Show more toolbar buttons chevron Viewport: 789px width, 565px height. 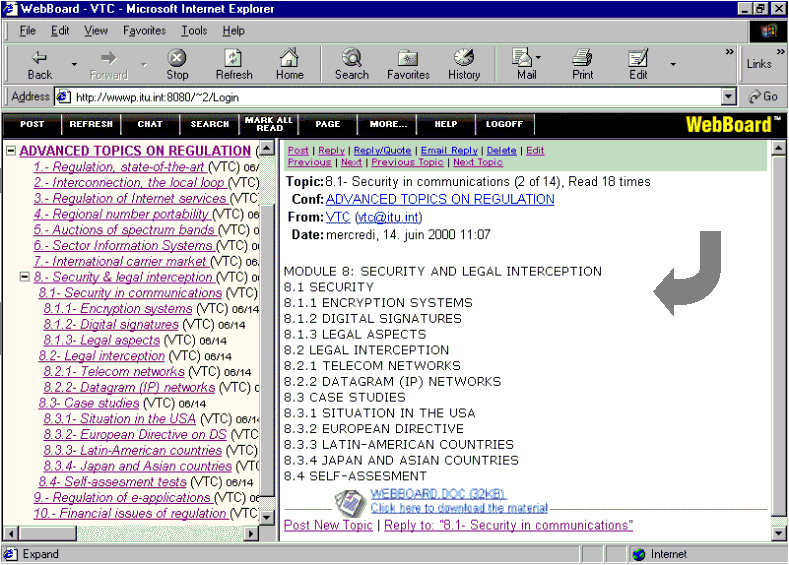point(729,52)
